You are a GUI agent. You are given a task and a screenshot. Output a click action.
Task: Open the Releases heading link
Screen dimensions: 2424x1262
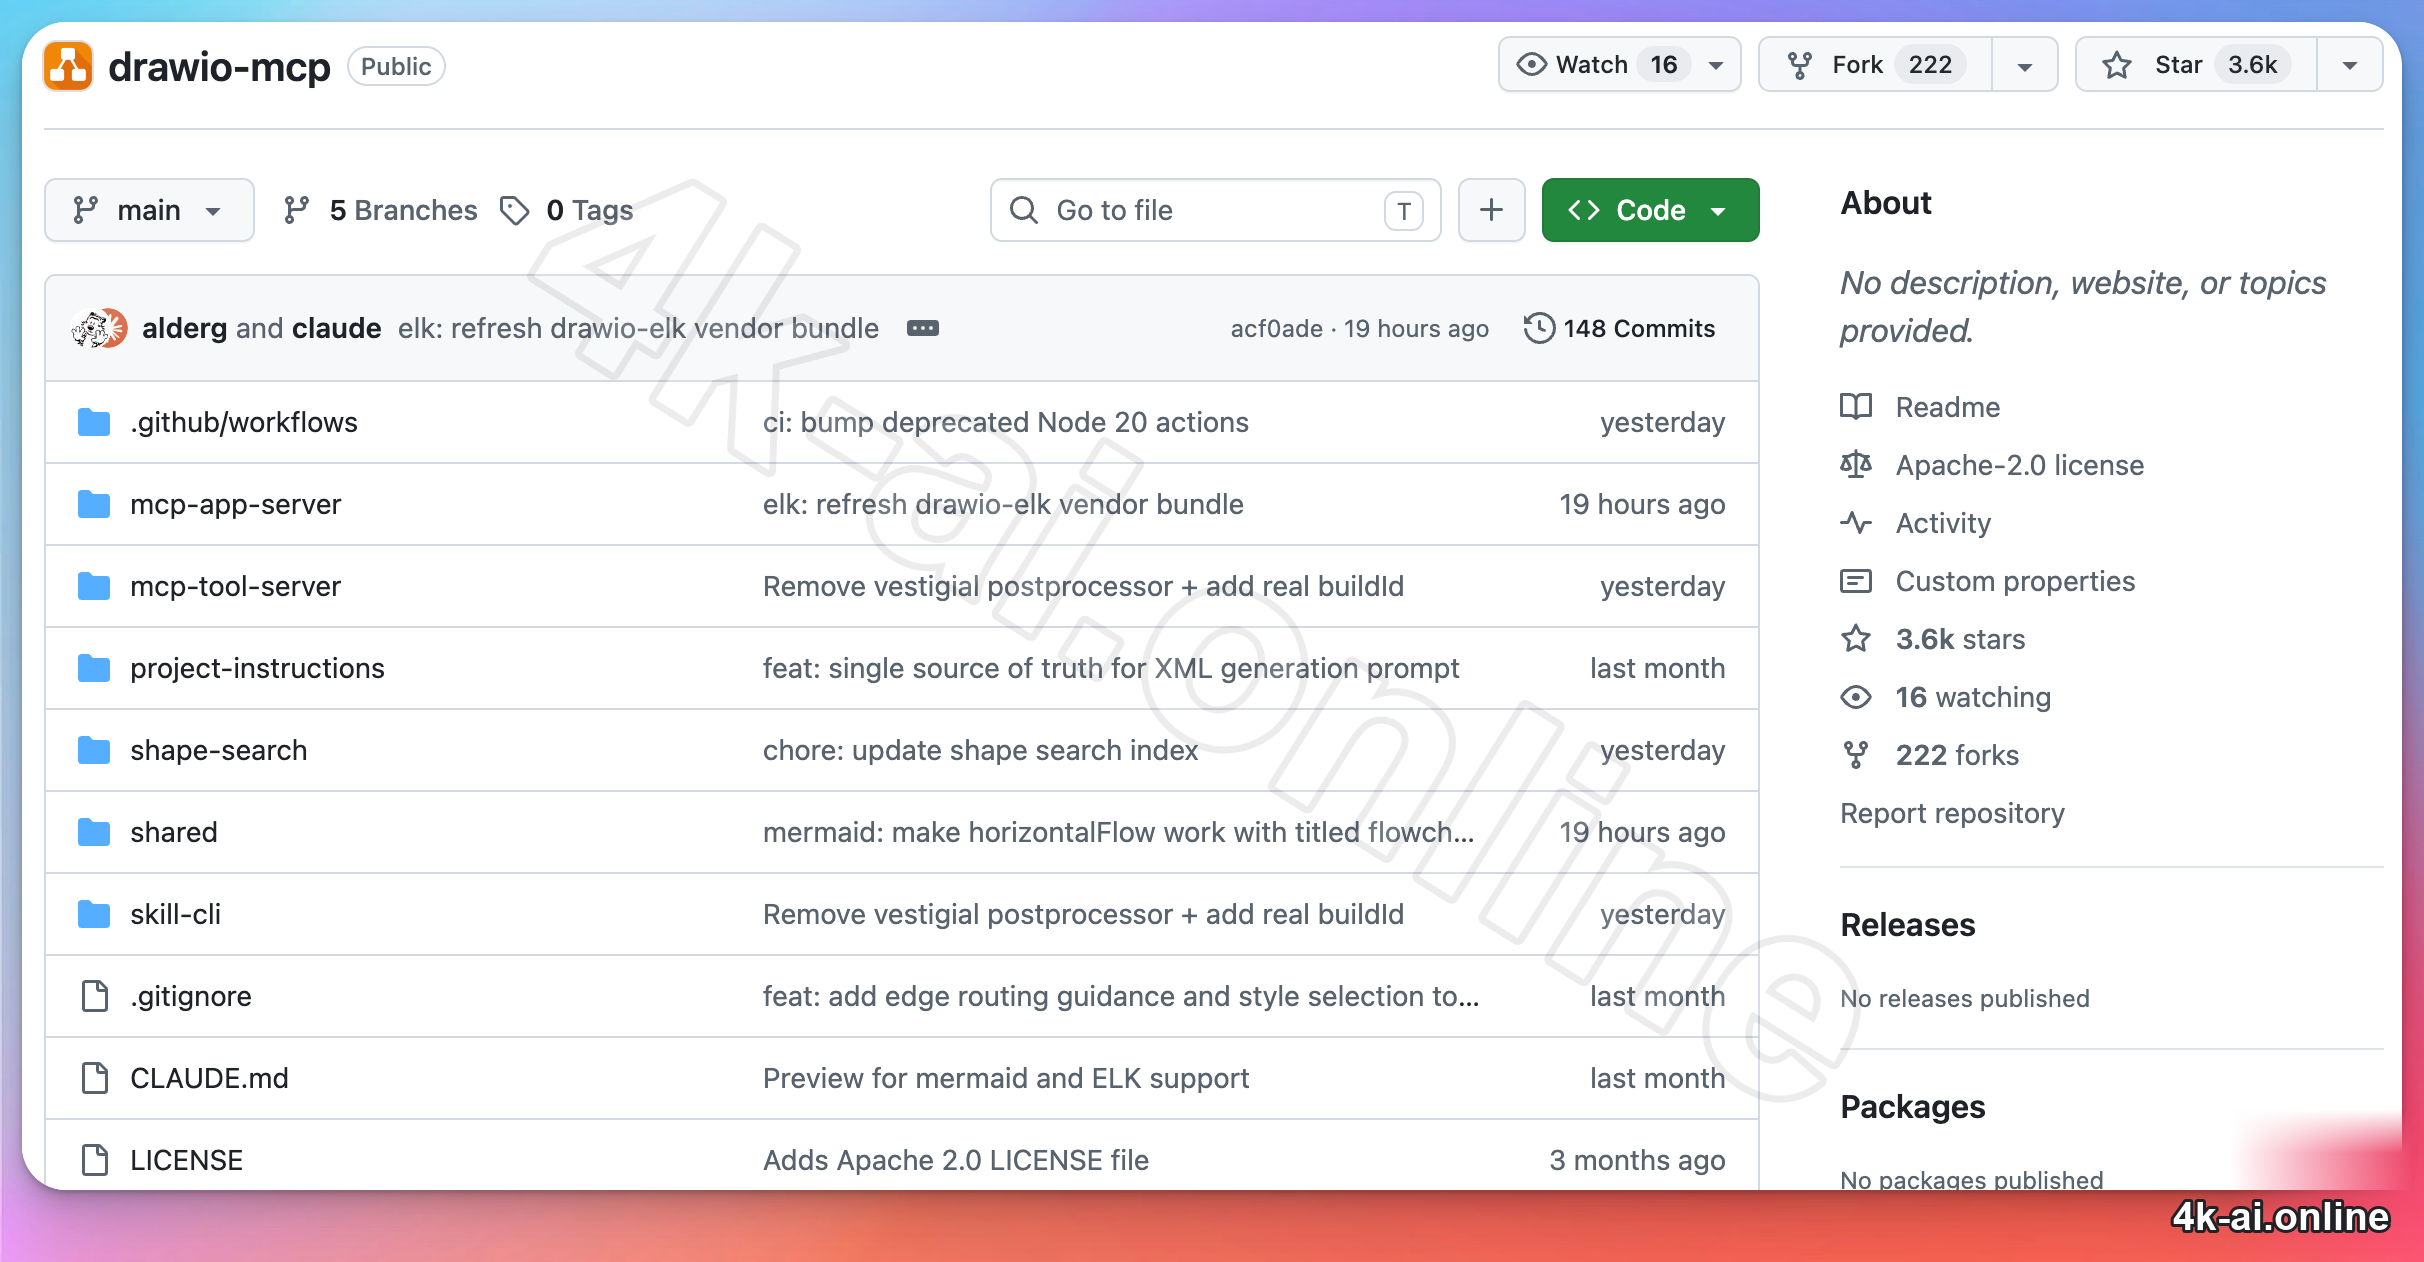[x=1907, y=925]
